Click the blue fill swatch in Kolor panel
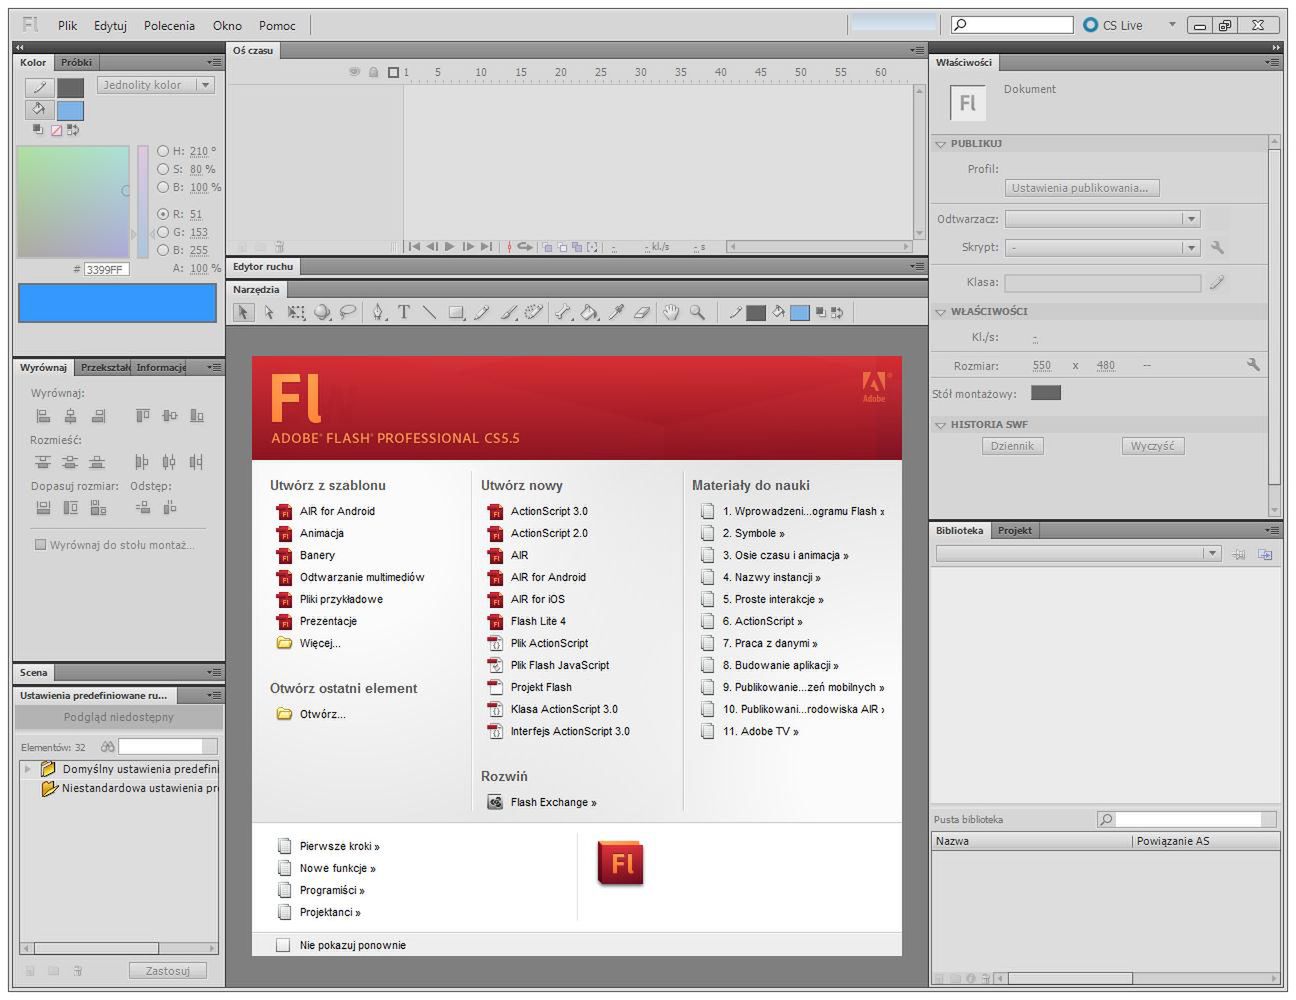The width and height of the screenshot is (1296, 1000). [70, 111]
